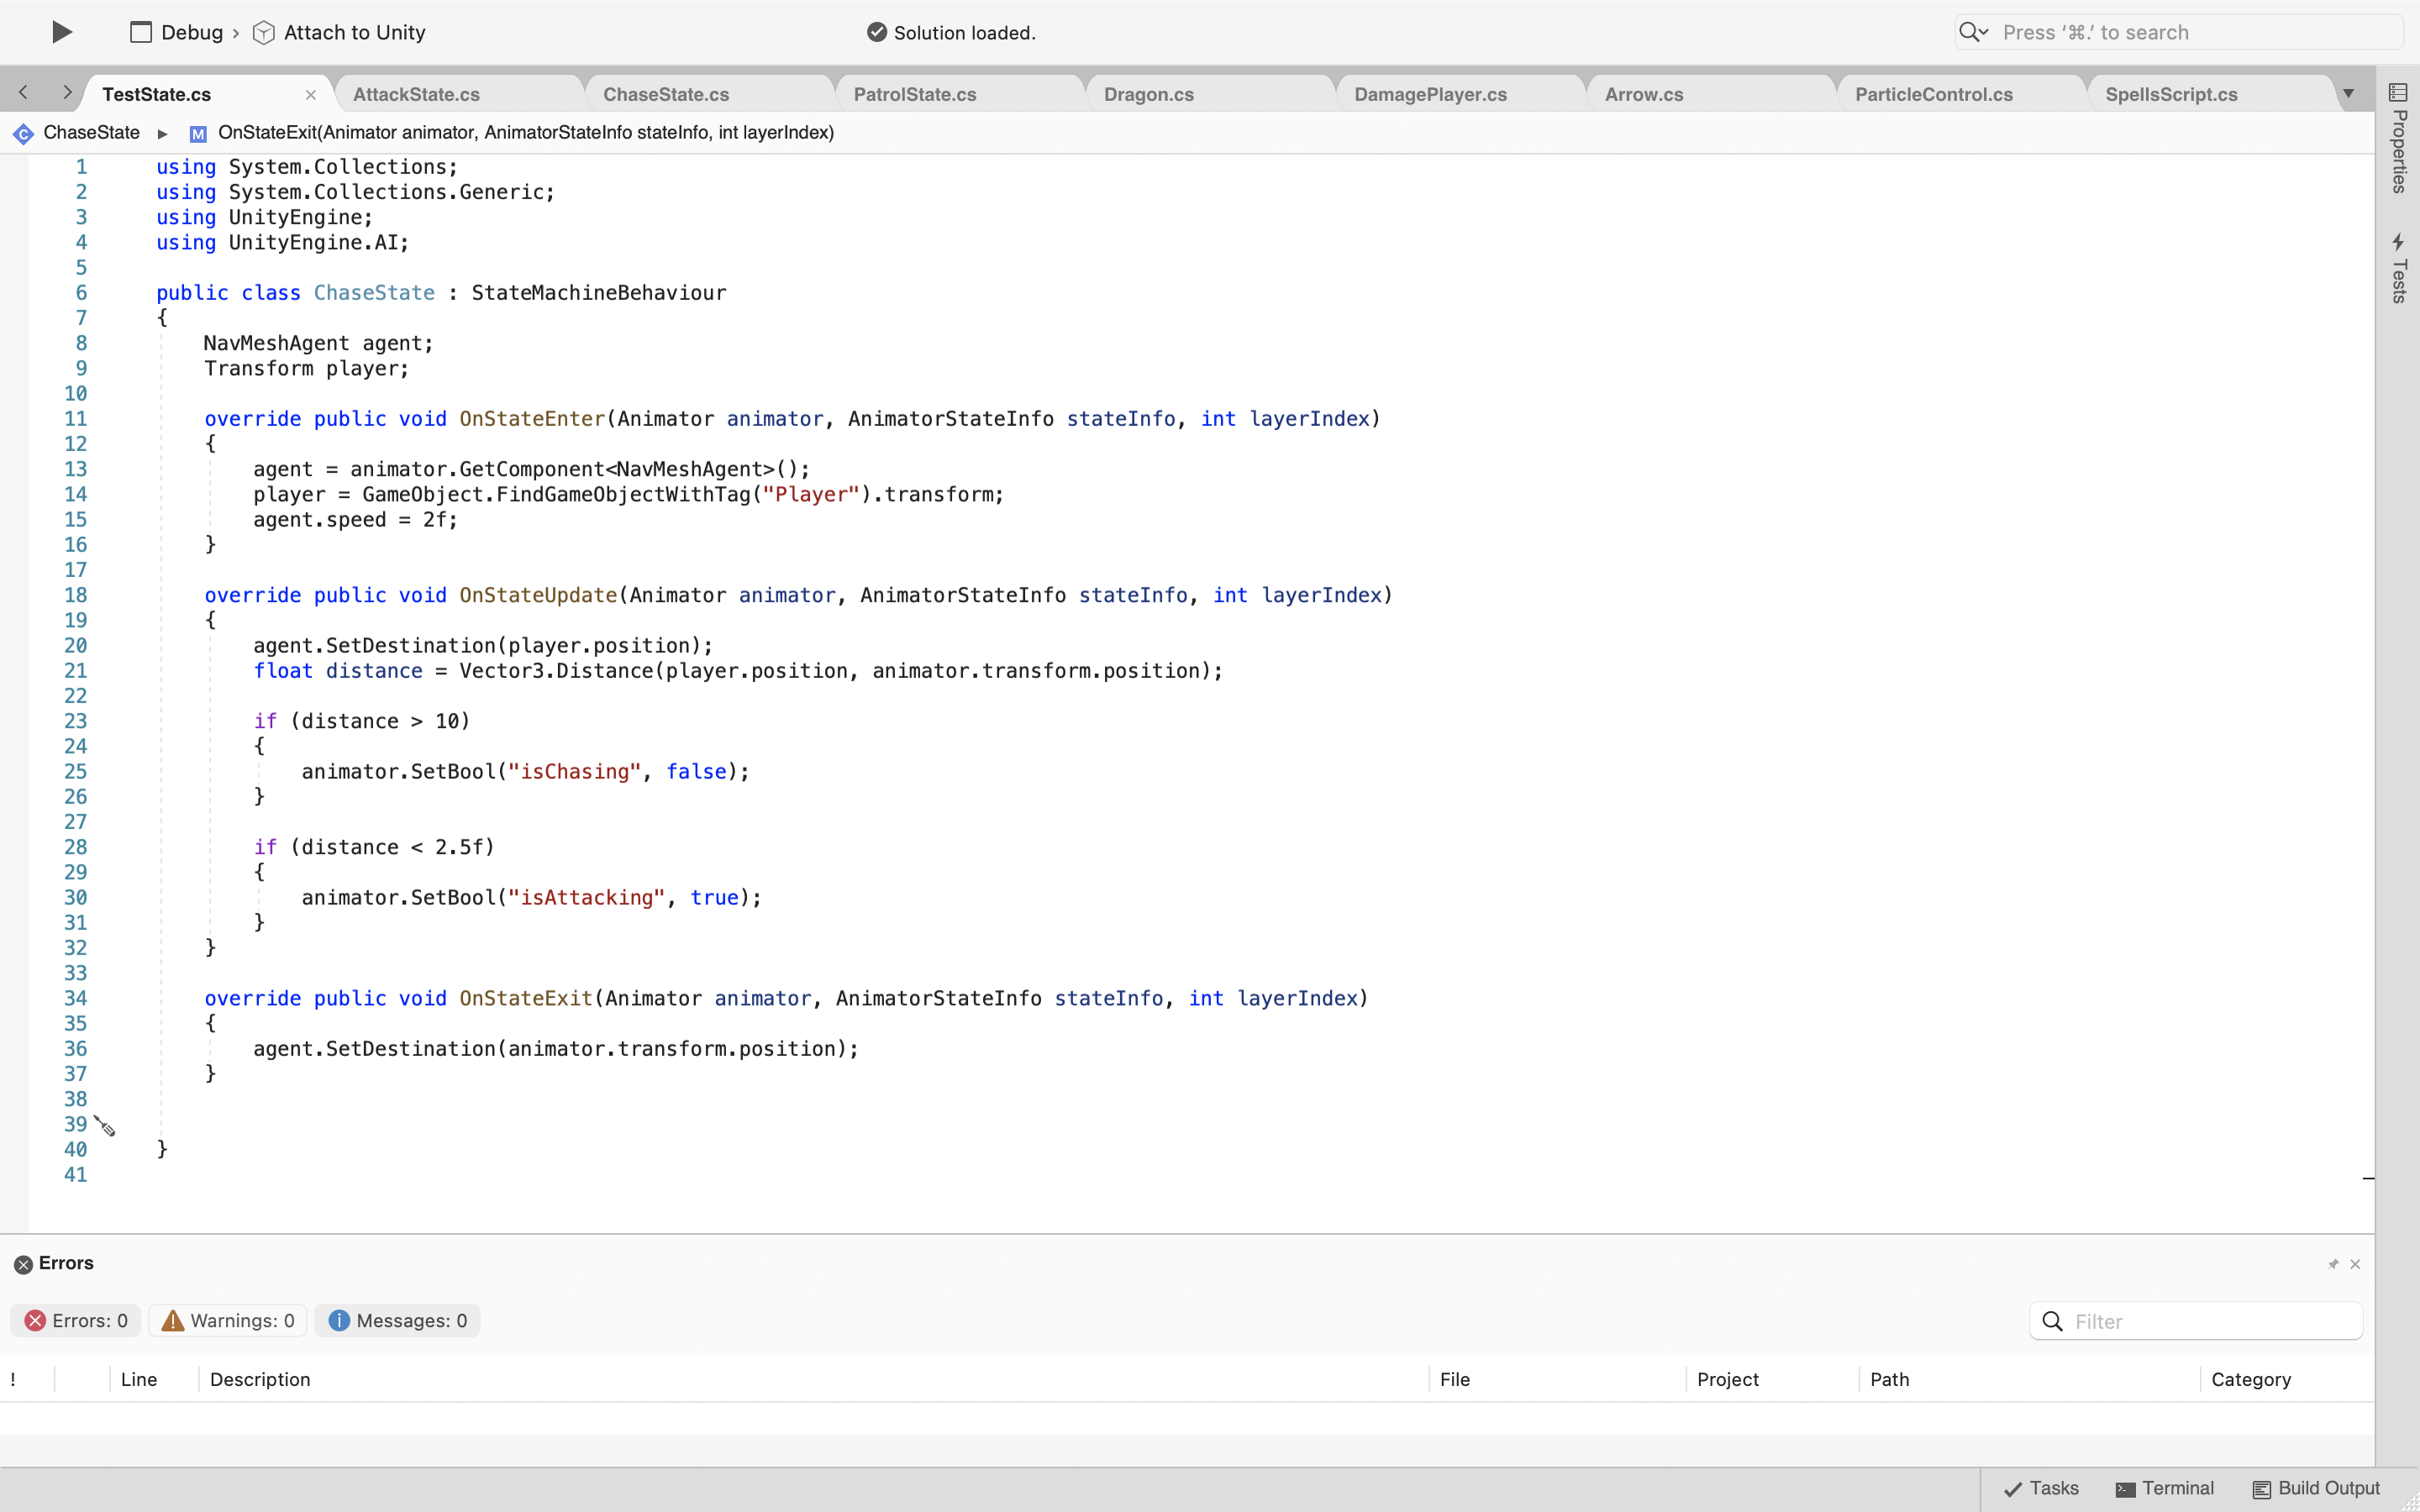
Task: Close the TestState.cs tab
Action: pyautogui.click(x=311, y=95)
